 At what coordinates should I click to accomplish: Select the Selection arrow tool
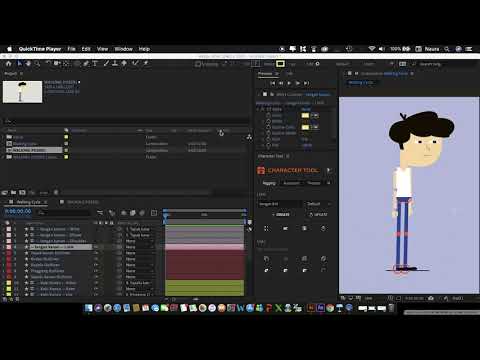[20, 63]
